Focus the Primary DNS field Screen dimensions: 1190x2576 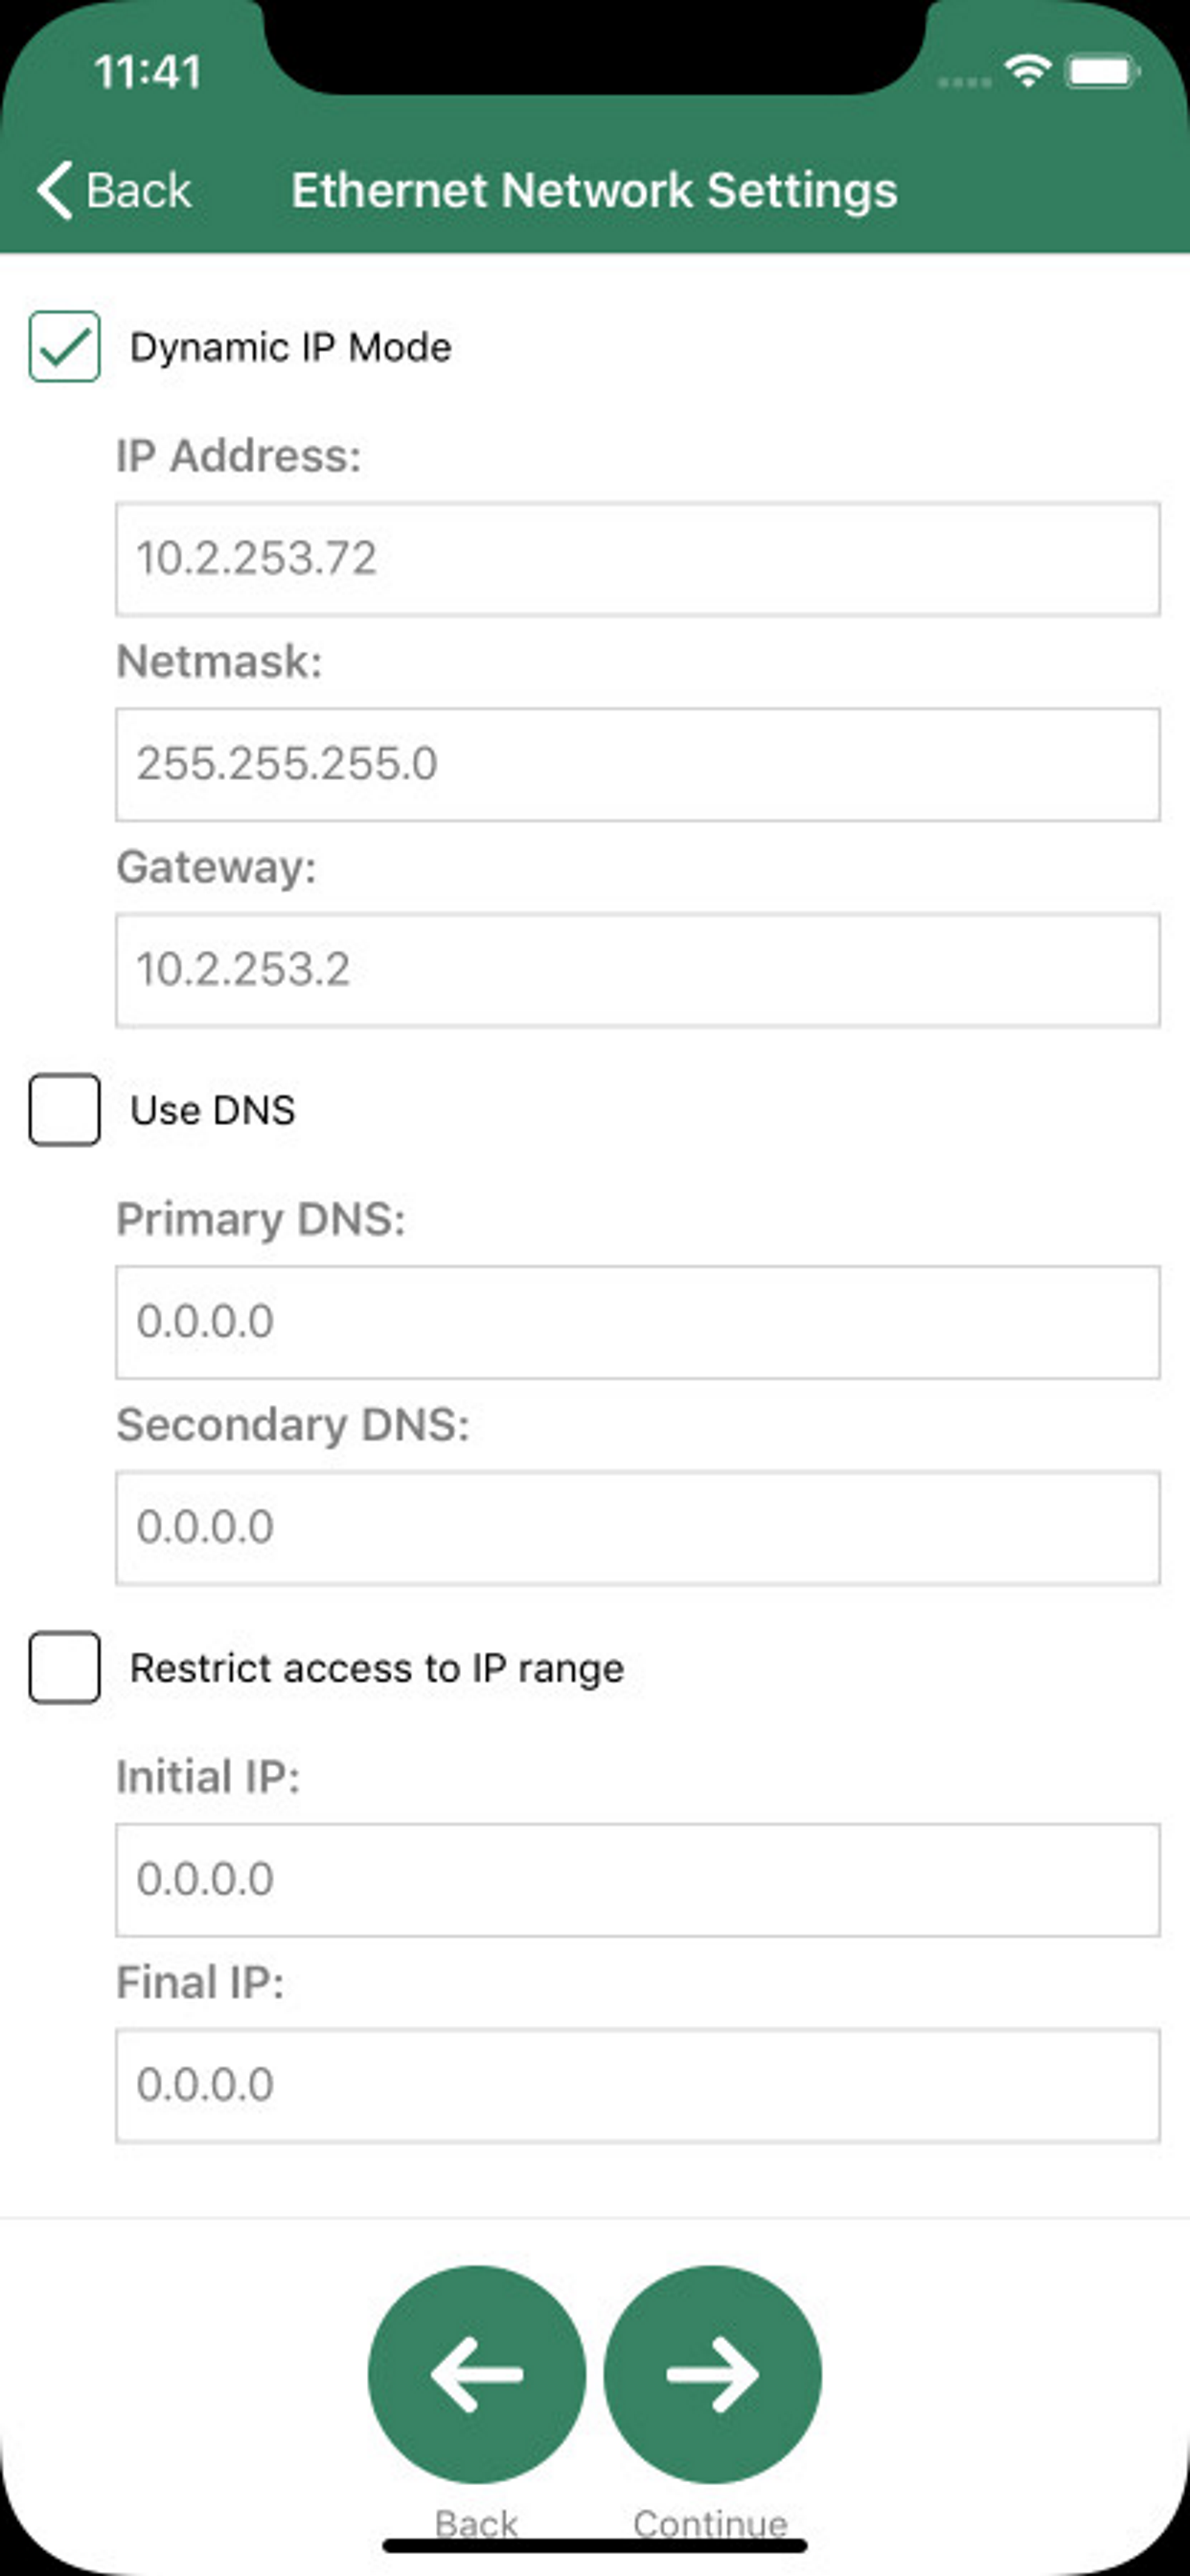(x=637, y=1322)
